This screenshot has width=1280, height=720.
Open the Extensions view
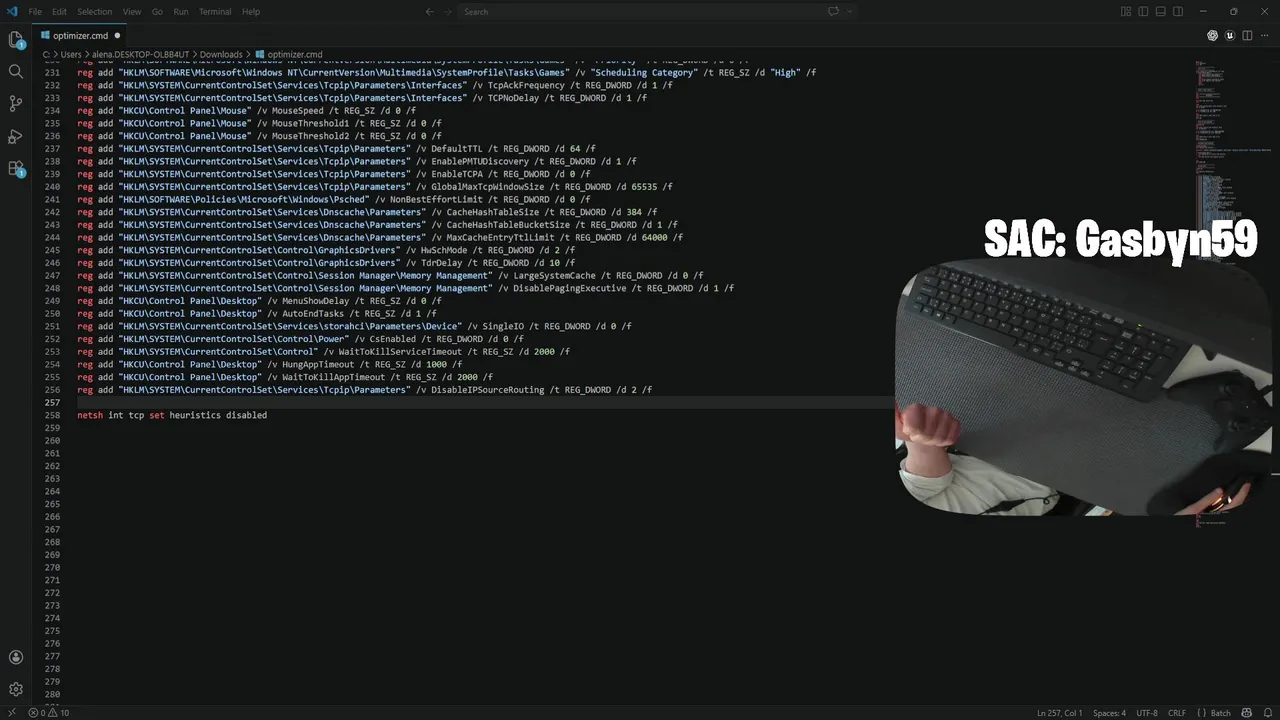pos(16,168)
